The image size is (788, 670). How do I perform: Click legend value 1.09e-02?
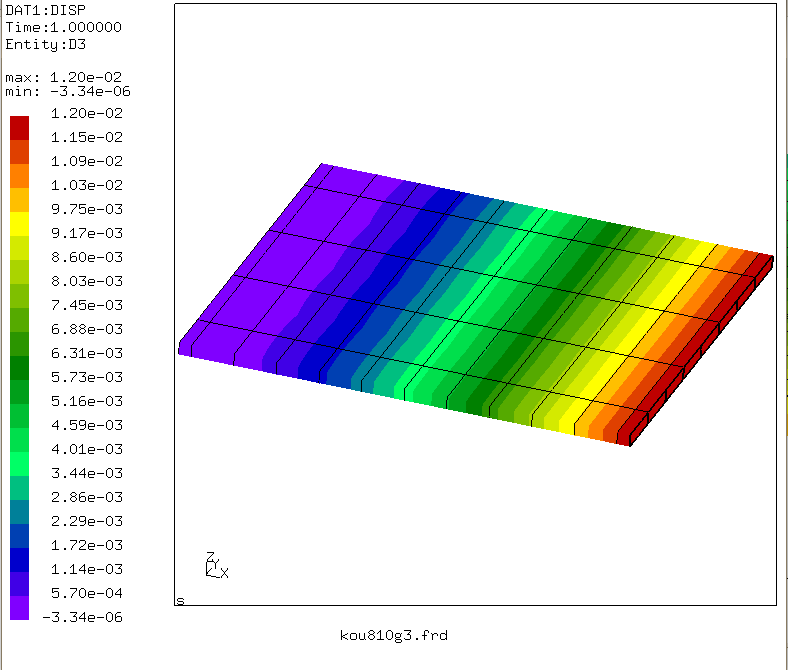pyautogui.click(x=87, y=161)
